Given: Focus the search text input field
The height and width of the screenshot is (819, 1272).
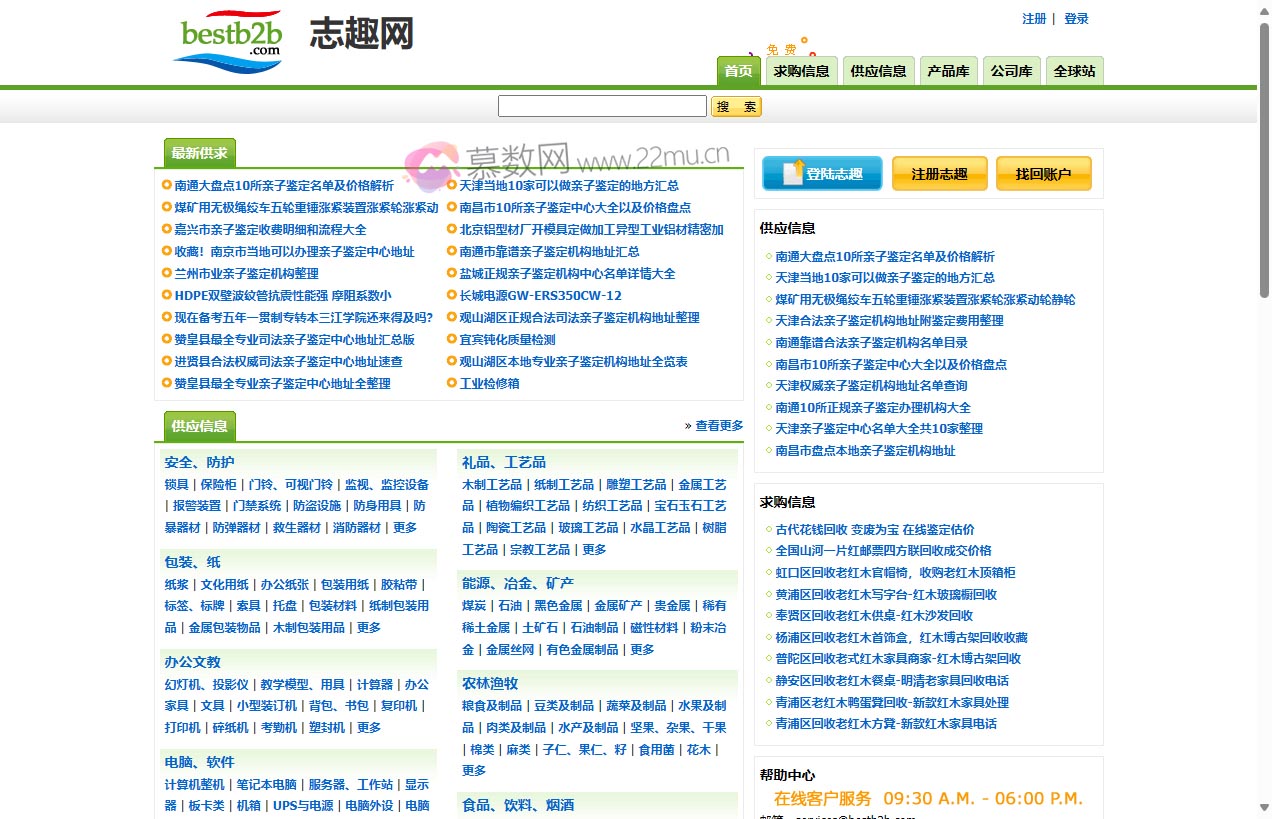Looking at the screenshot, I should (602, 106).
